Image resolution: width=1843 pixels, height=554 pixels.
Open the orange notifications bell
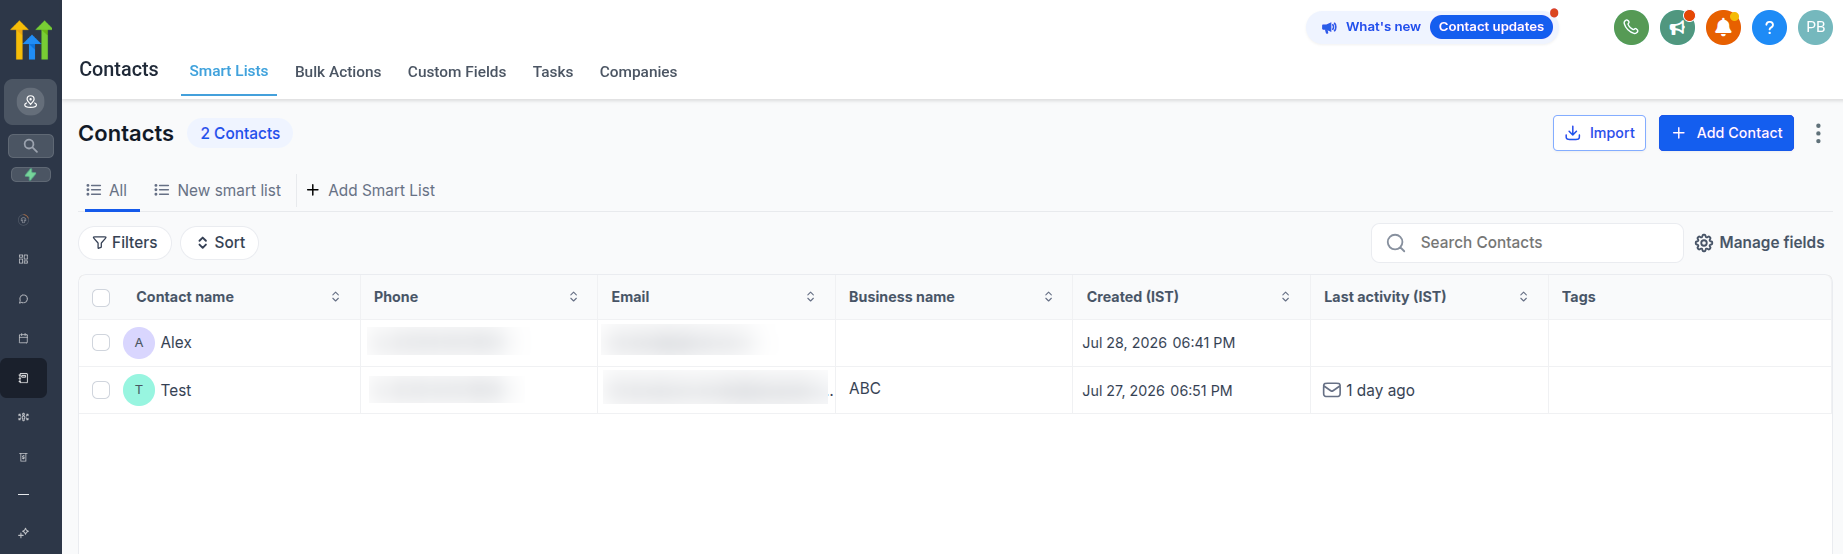(x=1723, y=27)
